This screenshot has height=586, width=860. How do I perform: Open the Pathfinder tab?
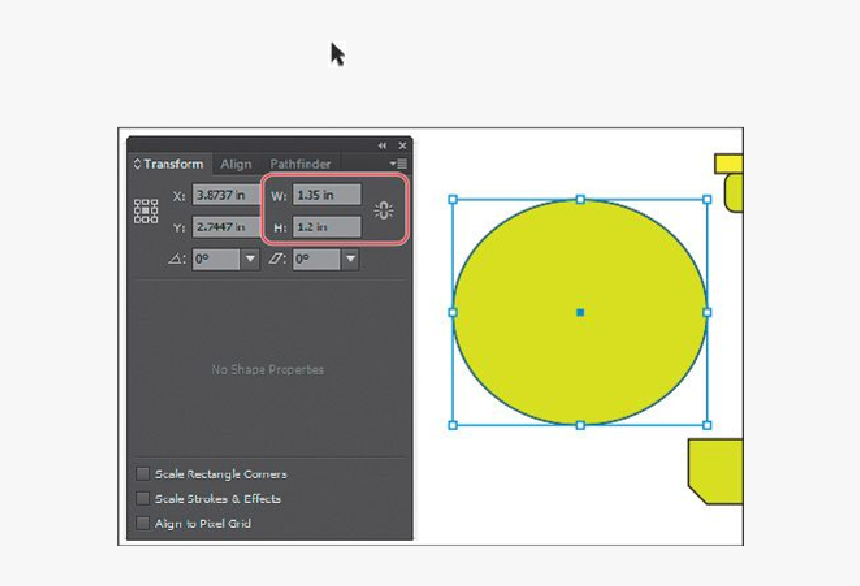tap(301, 164)
